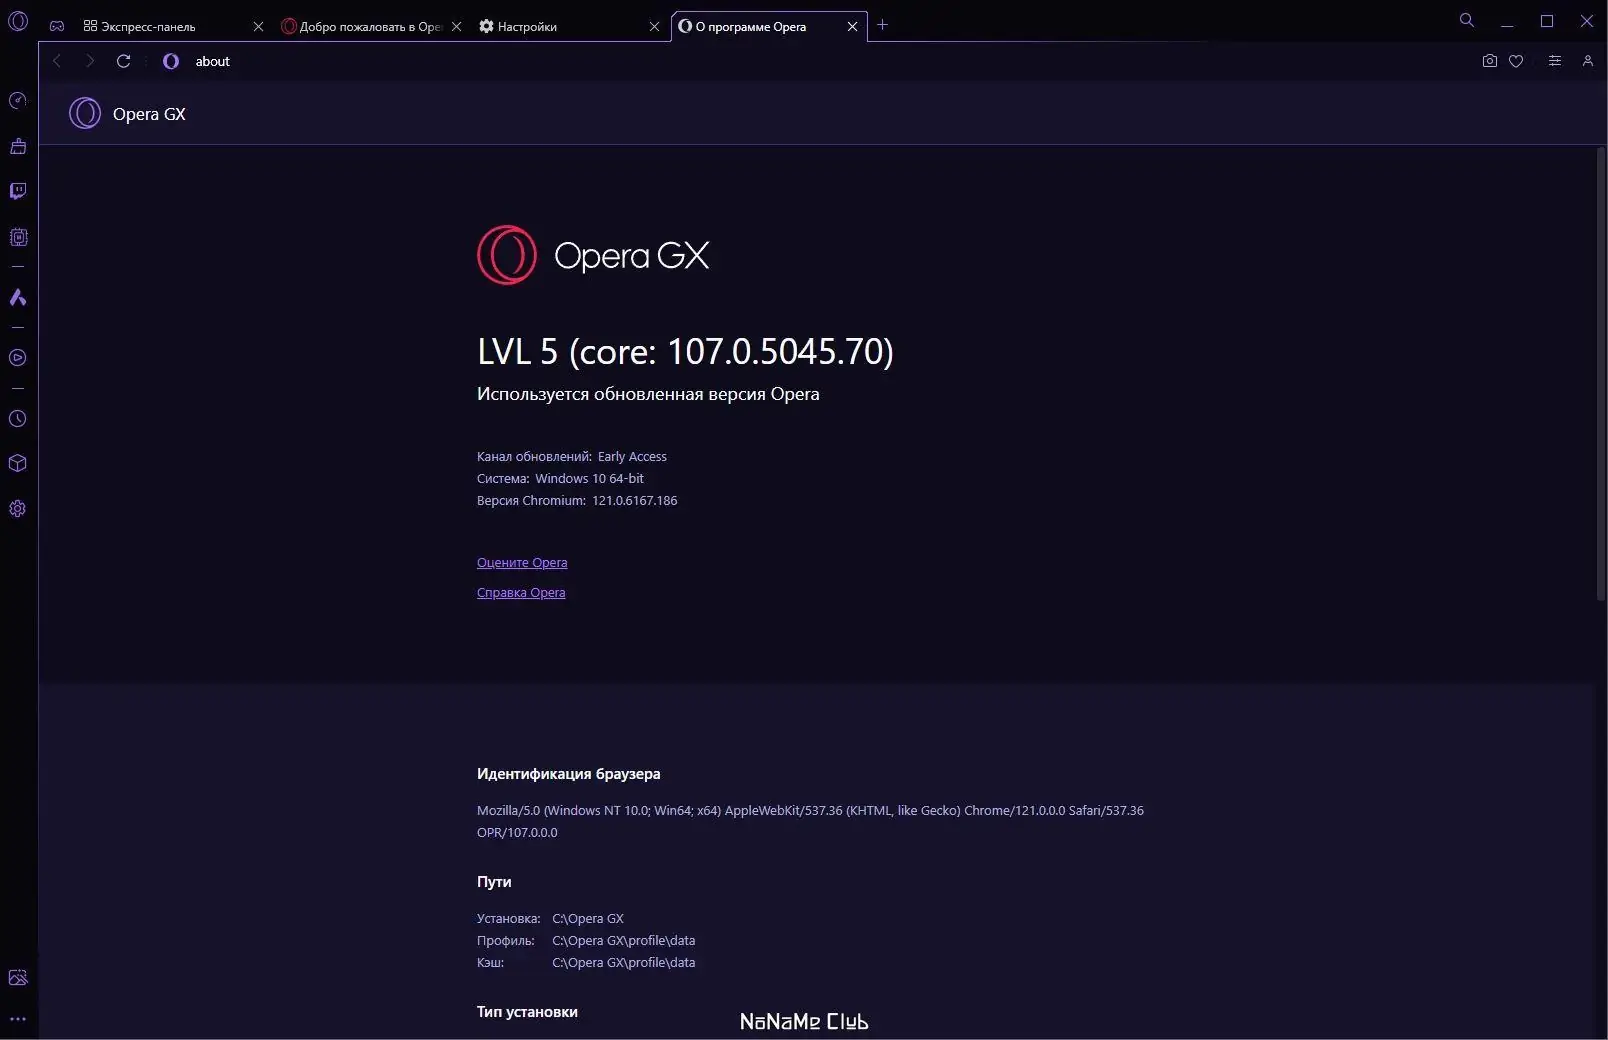This screenshot has height=1040, width=1608.
Task: Open the profile account icon
Action: [1588, 61]
